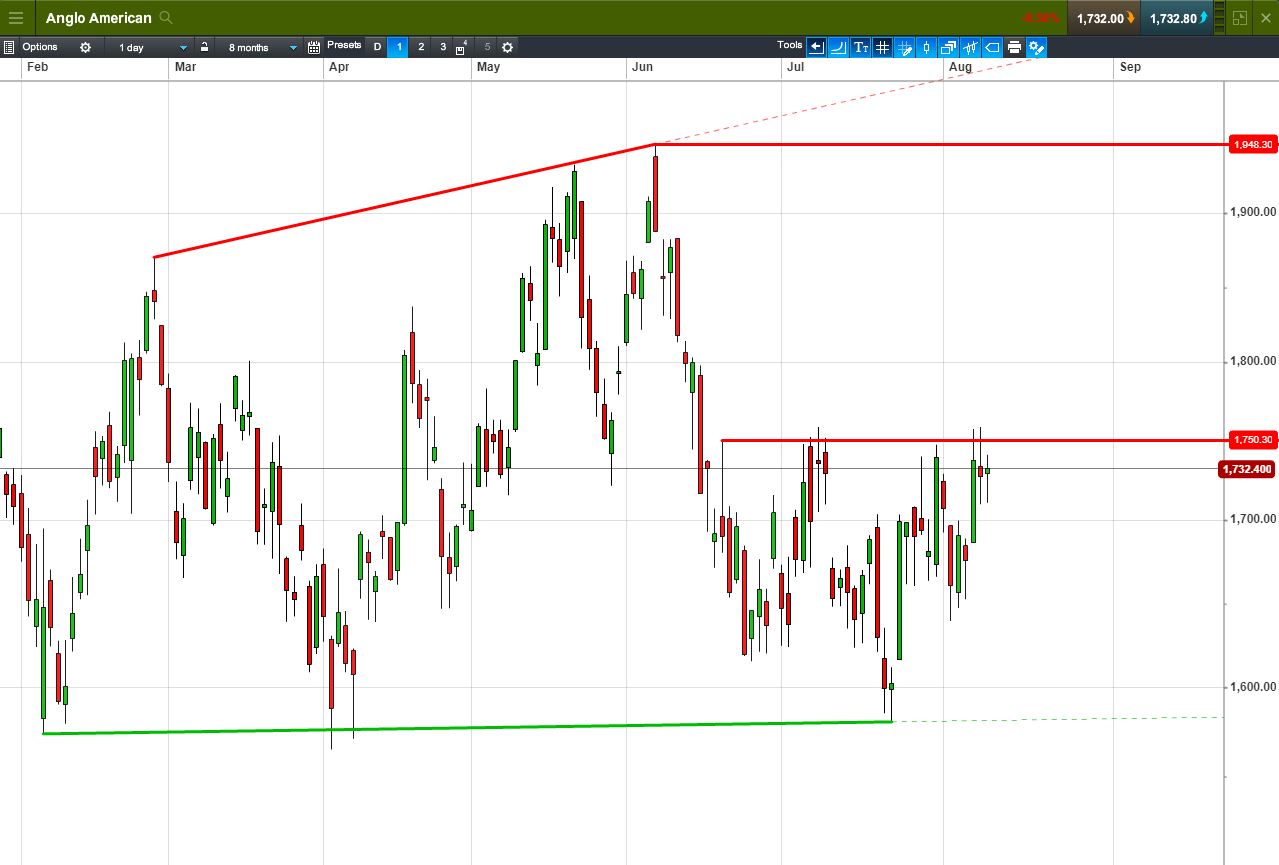Select preset 3

click(x=443, y=47)
